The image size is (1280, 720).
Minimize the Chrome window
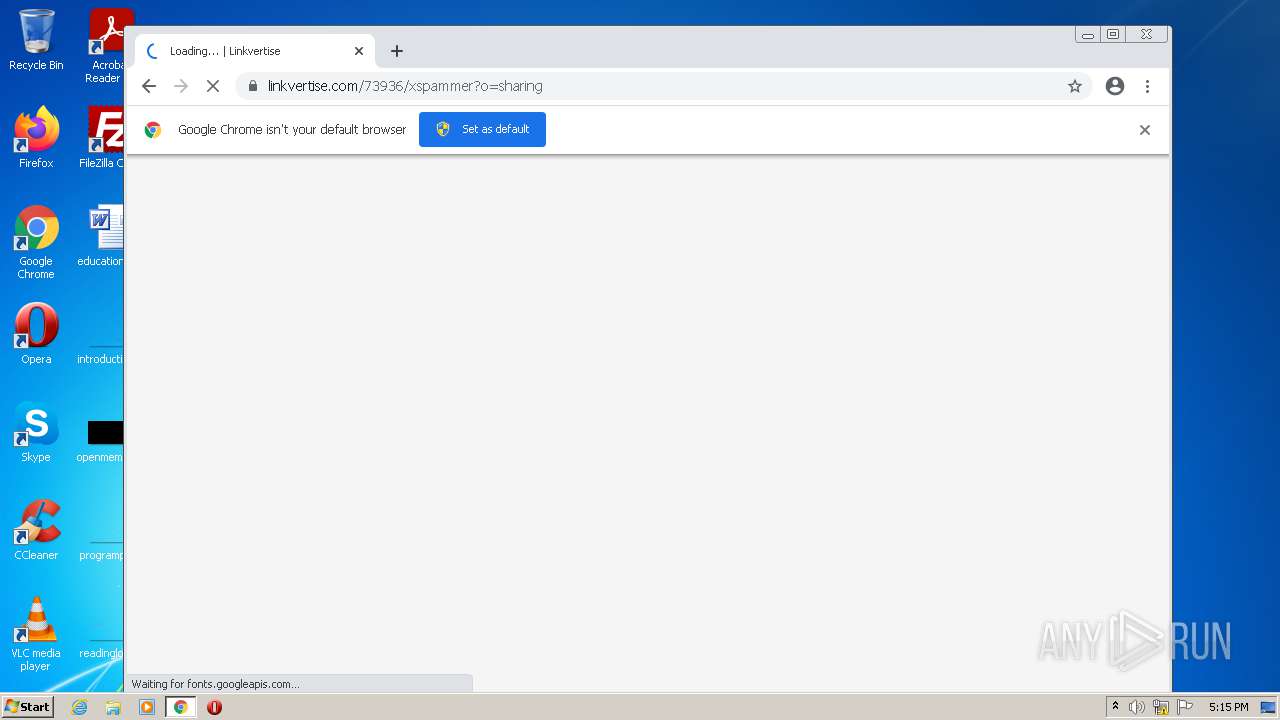pos(1088,35)
